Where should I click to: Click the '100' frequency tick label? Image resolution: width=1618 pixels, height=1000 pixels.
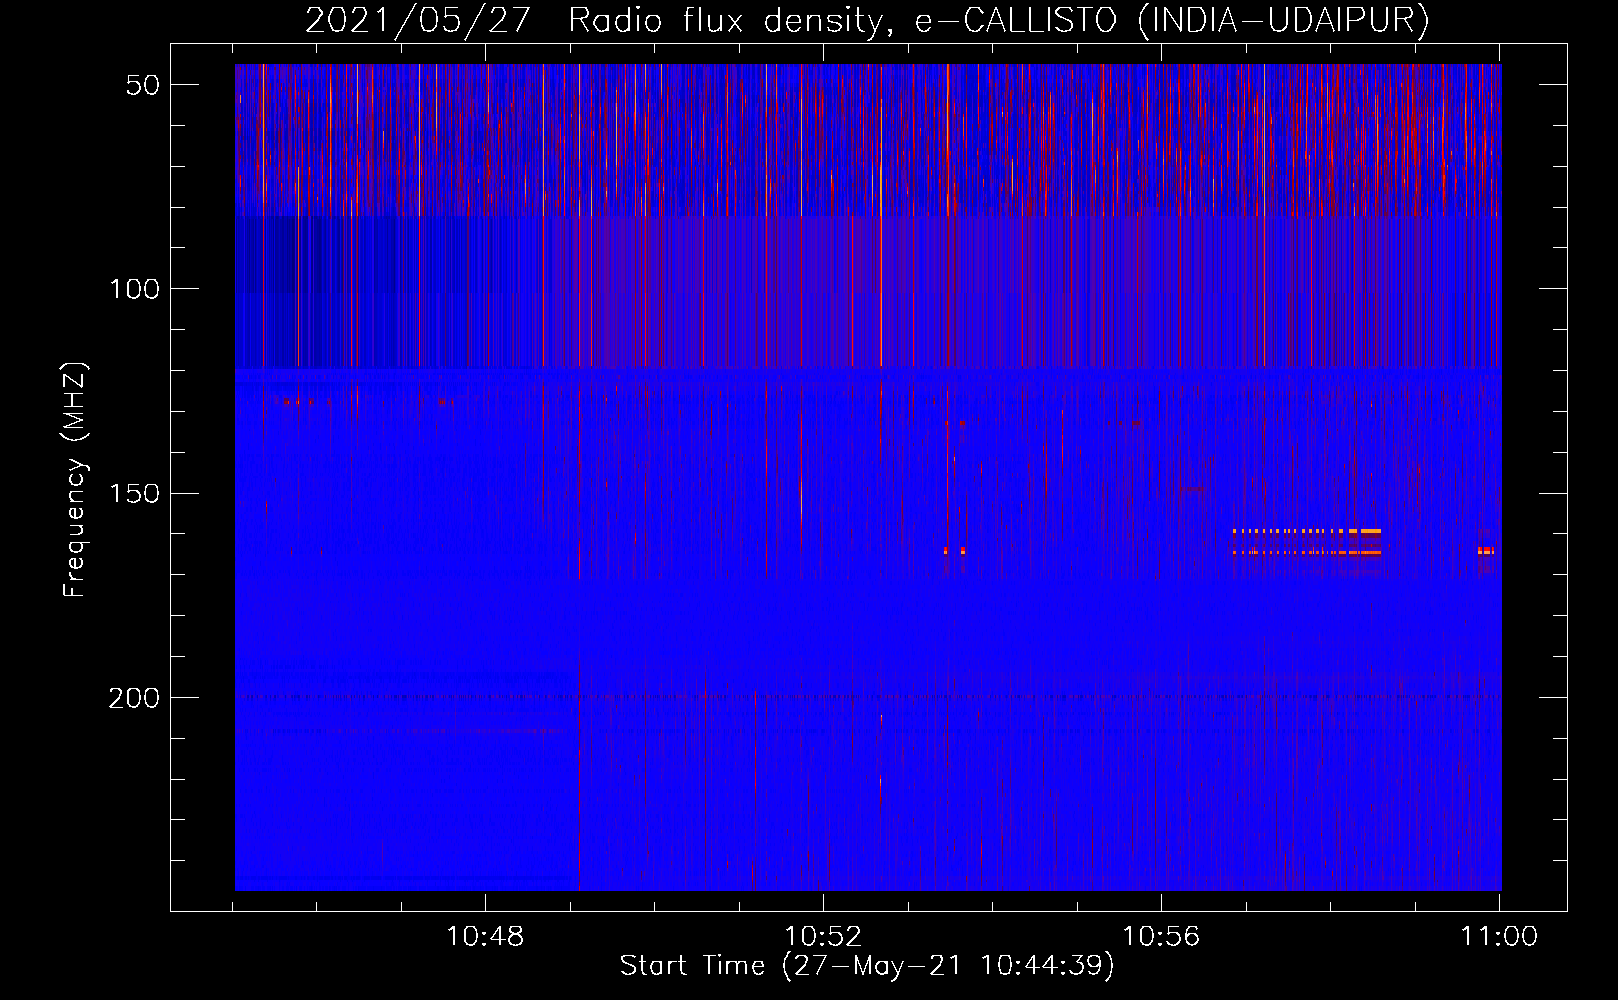pos(134,289)
